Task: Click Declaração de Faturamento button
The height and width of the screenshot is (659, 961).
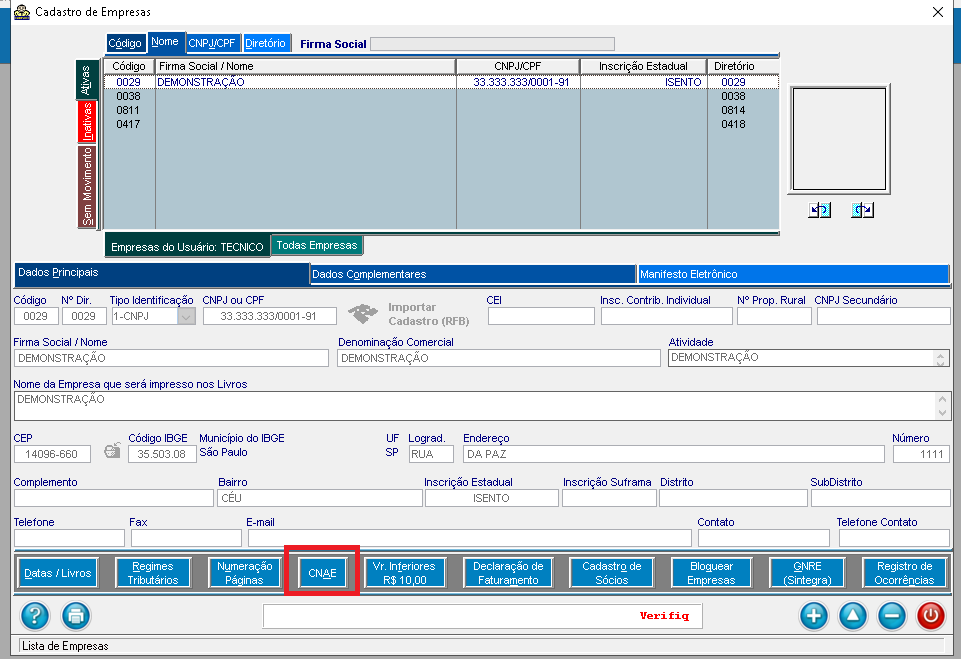Action: click(x=508, y=573)
